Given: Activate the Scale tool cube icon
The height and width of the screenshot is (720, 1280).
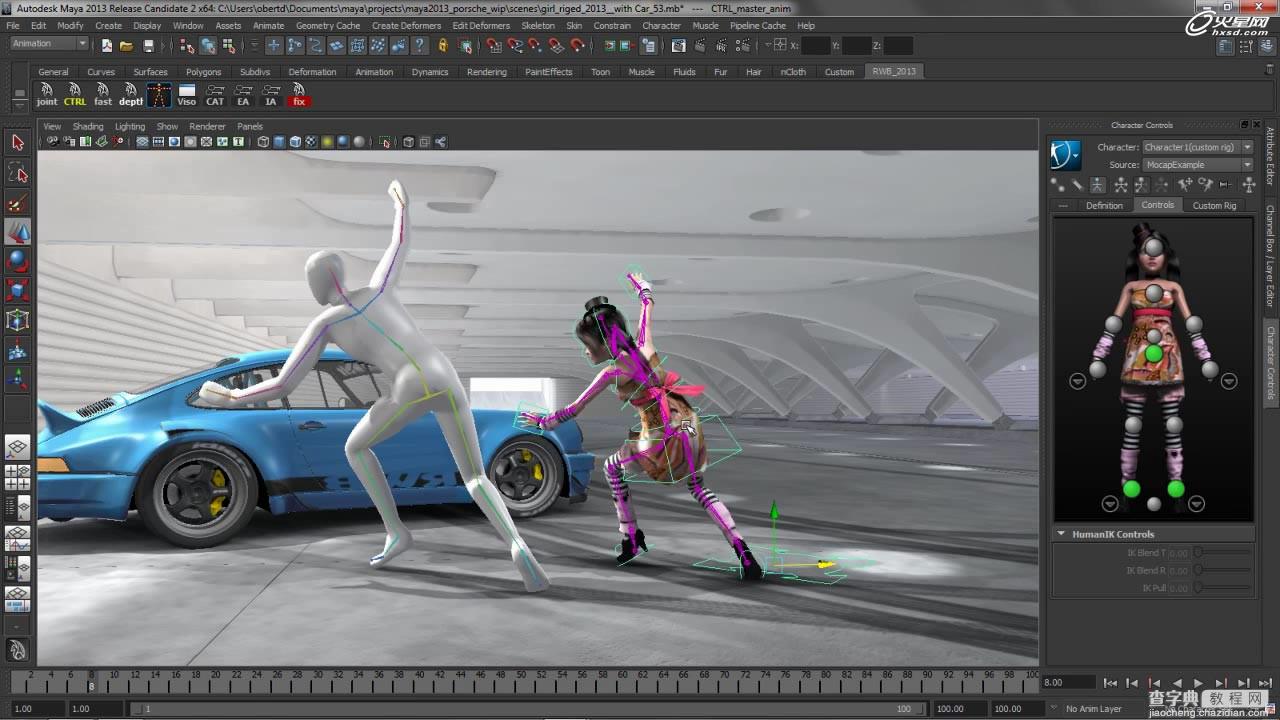Looking at the screenshot, I should point(17,290).
